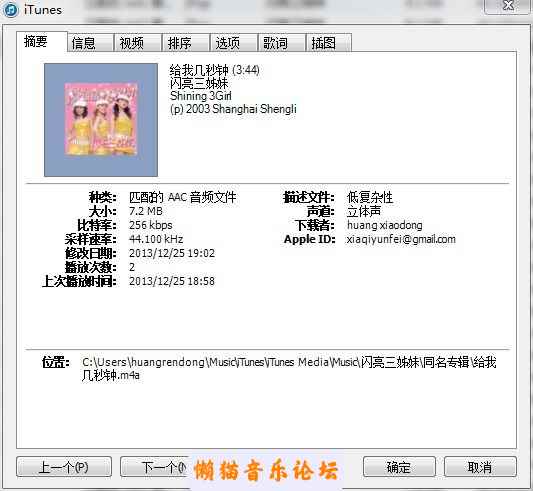Confirm with the 确定 button
Viewport: 533px width, 491px height.
(x=399, y=467)
